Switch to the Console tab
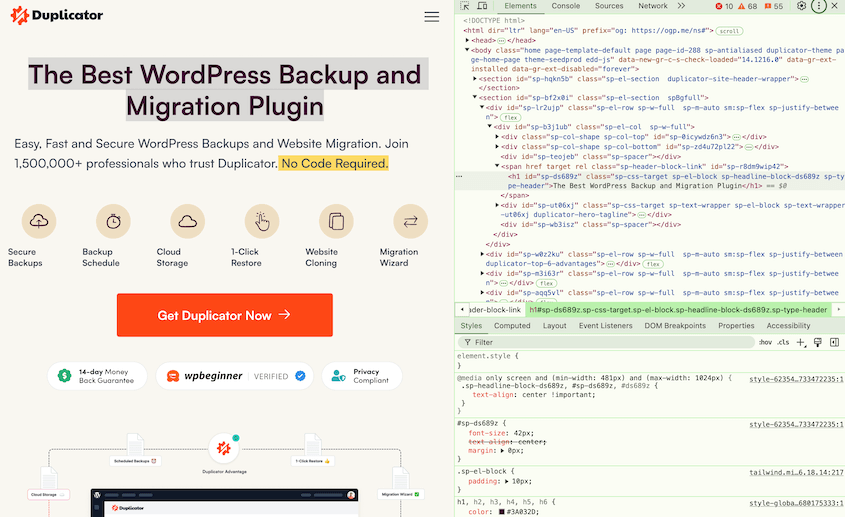This screenshot has height=517, width=845. coord(565,6)
